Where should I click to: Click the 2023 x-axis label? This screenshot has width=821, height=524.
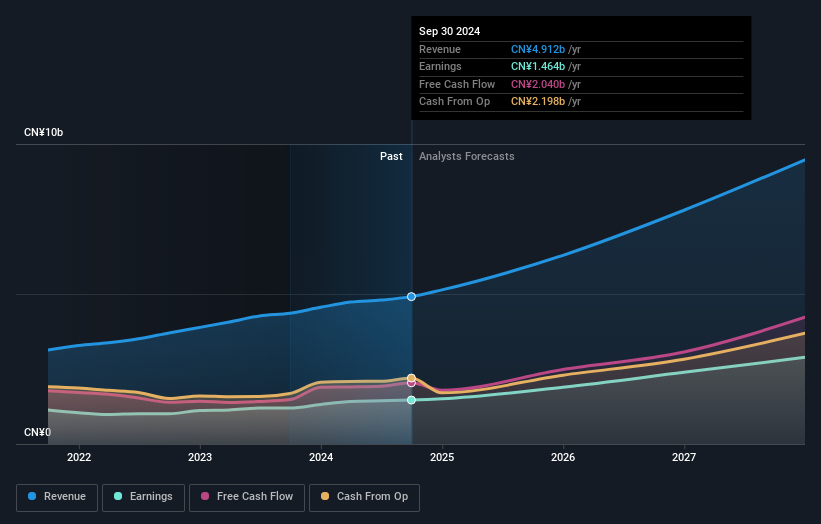(x=200, y=457)
